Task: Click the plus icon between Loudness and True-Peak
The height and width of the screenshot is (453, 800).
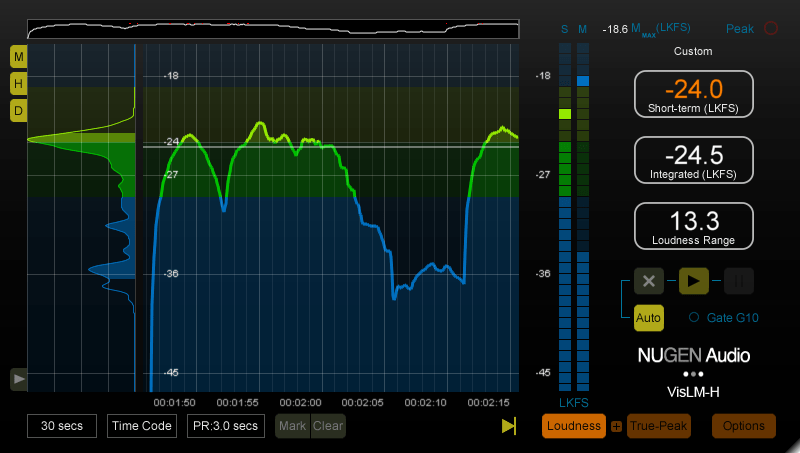Action: 616,427
